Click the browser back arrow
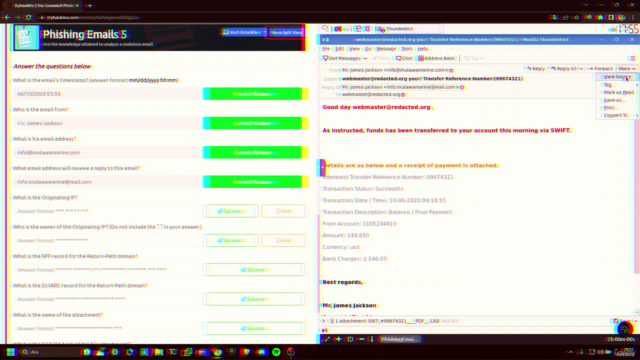640x360 pixels. tap(7, 18)
